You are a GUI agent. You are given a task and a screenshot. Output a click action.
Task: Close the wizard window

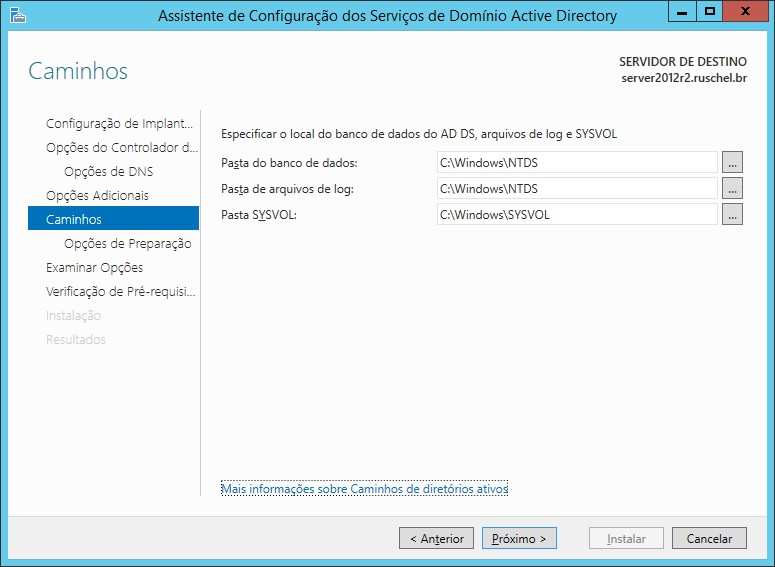pos(745,11)
